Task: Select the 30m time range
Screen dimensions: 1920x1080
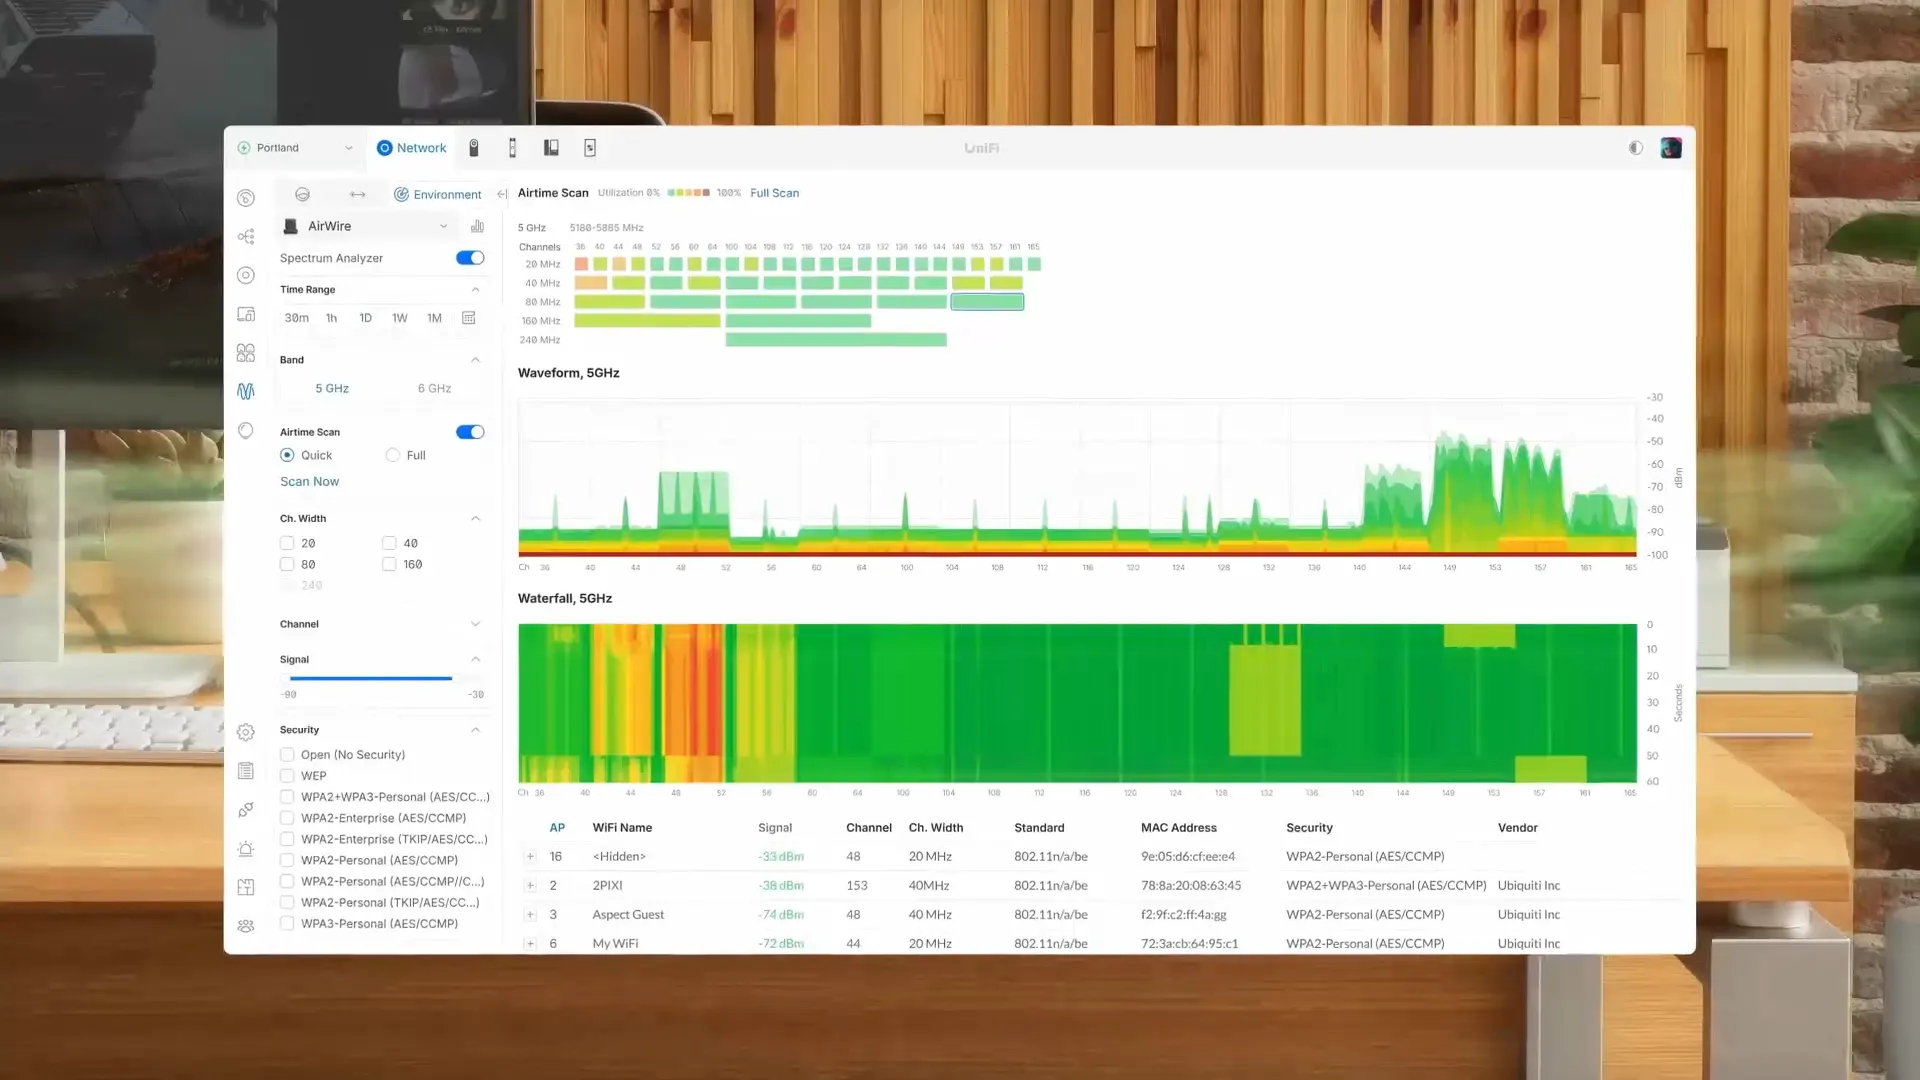Action: point(296,318)
